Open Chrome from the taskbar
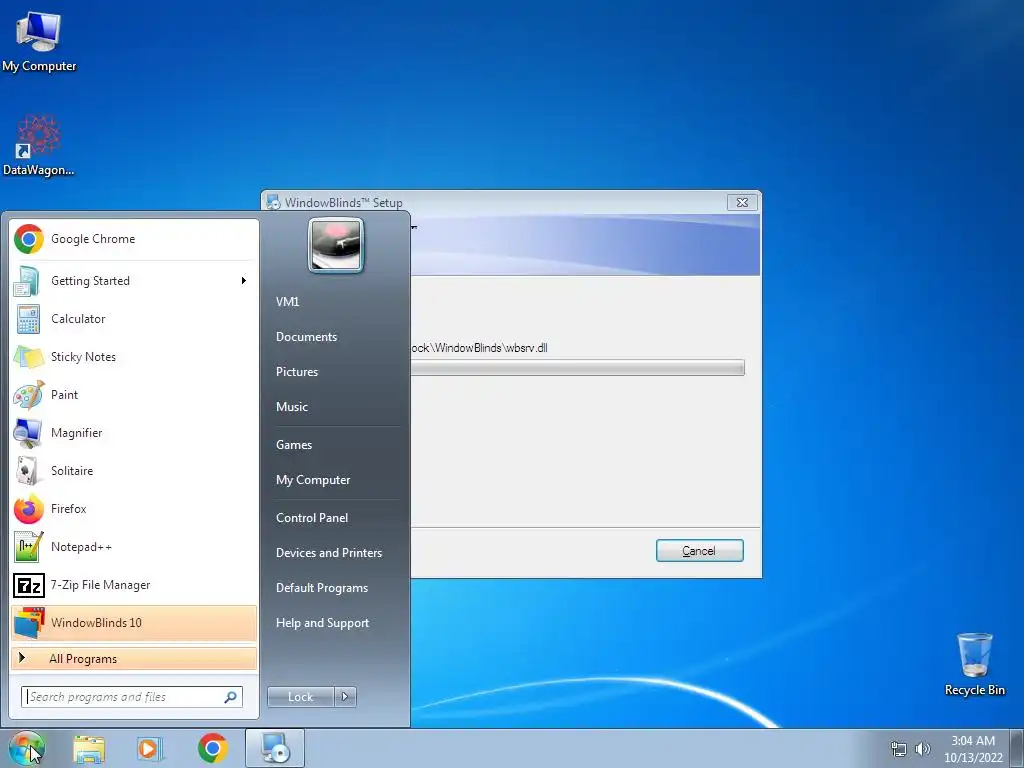This screenshot has width=1024, height=768. pos(213,748)
